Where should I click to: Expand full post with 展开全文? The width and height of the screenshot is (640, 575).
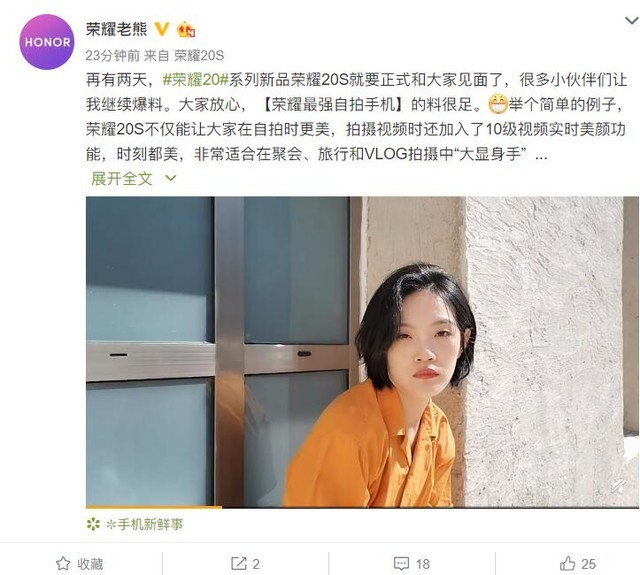click(x=122, y=178)
